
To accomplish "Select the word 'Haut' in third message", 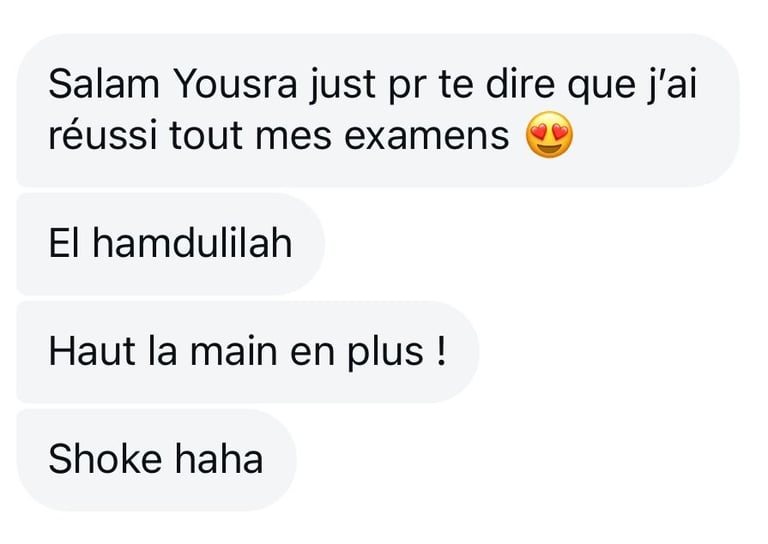I will tap(92, 352).
